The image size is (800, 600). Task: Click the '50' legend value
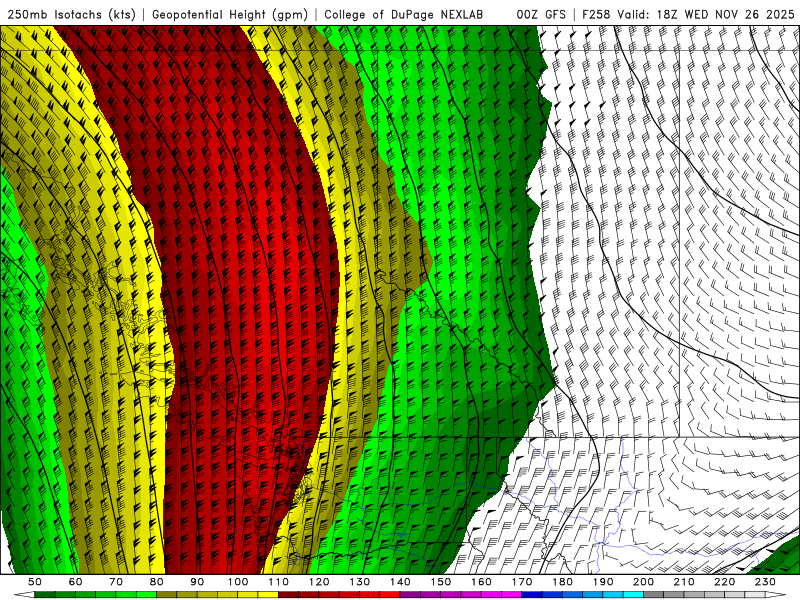[35, 582]
